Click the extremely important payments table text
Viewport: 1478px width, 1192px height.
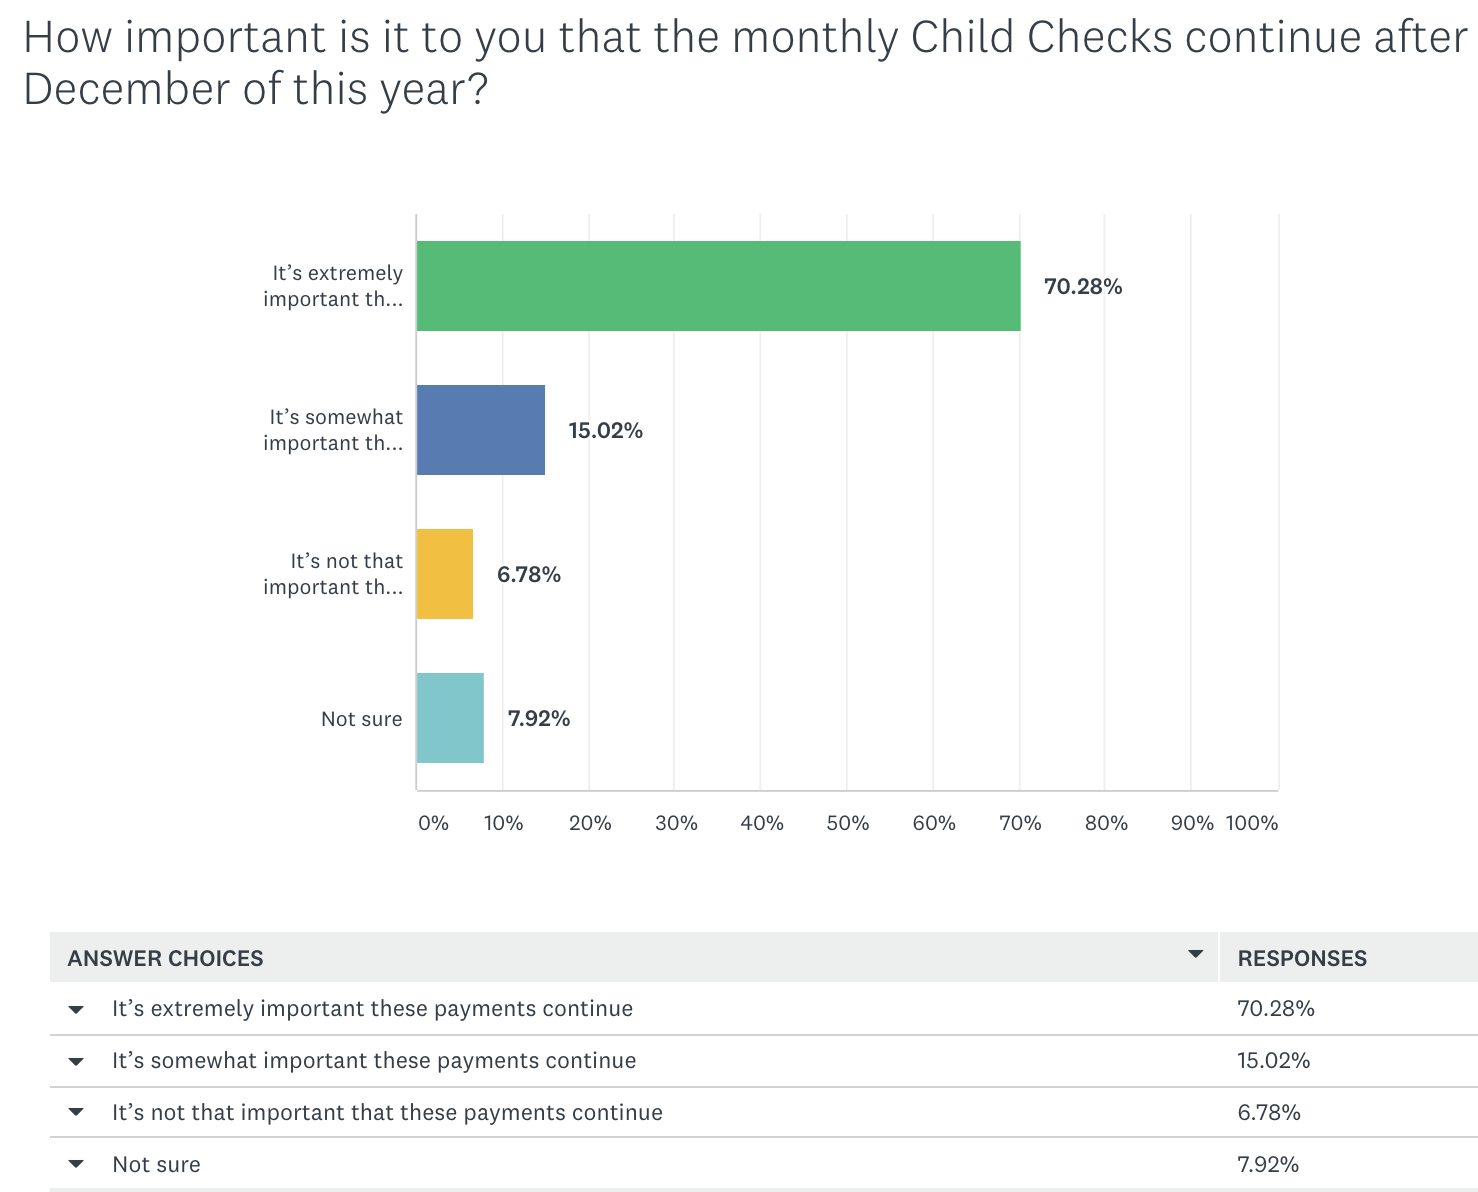tap(372, 1008)
